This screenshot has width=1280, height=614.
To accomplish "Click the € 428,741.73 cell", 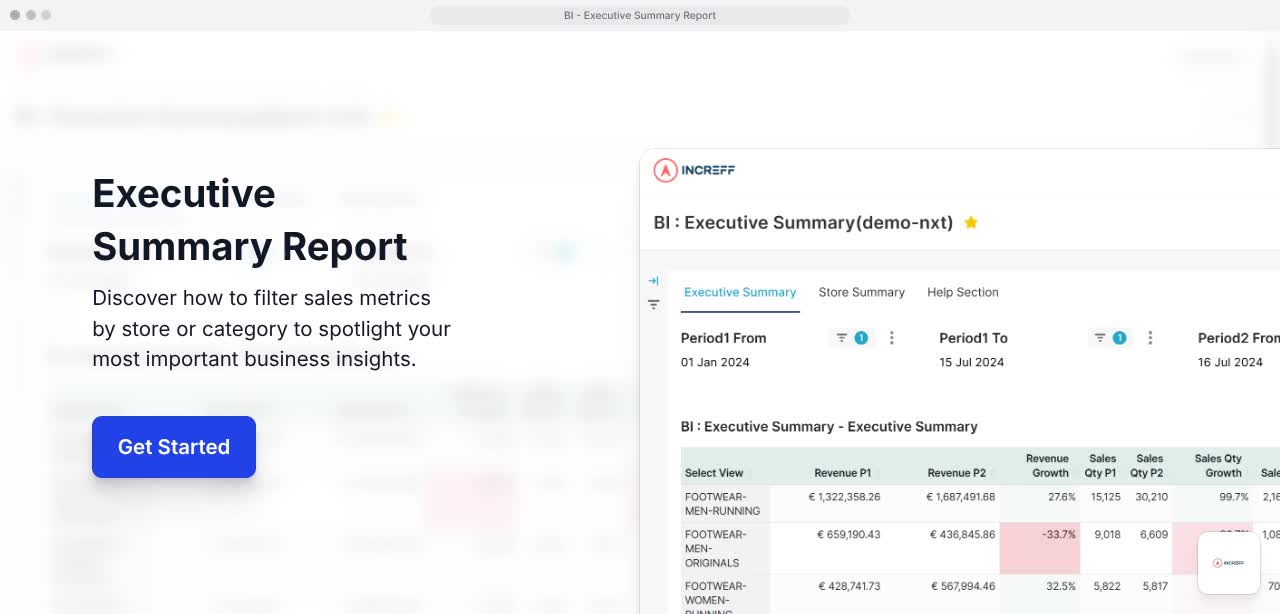I will (x=849, y=586).
